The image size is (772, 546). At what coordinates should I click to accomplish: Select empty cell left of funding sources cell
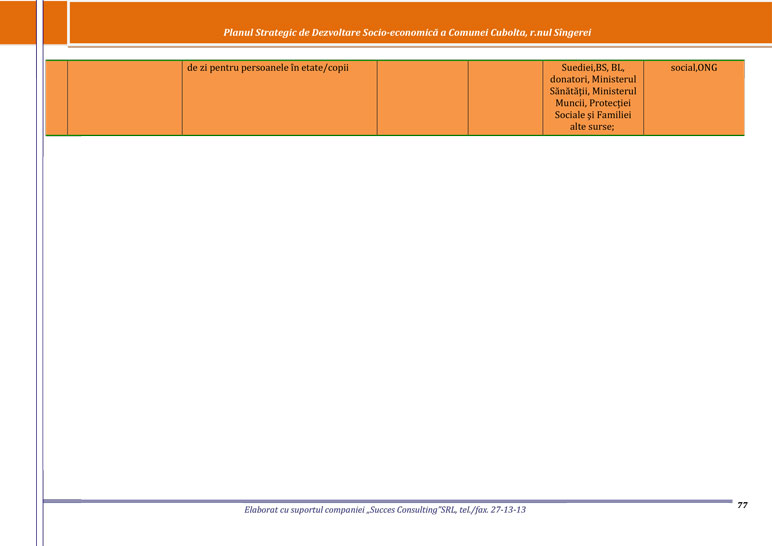(x=505, y=97)
